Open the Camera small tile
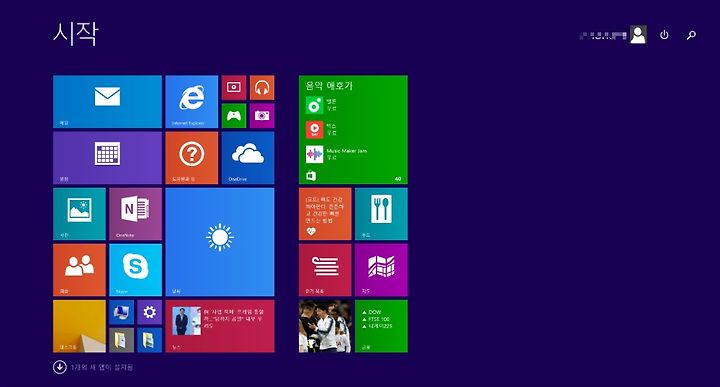Image resolution: width=720 pixels, height=387 pixels. point(262,116)
